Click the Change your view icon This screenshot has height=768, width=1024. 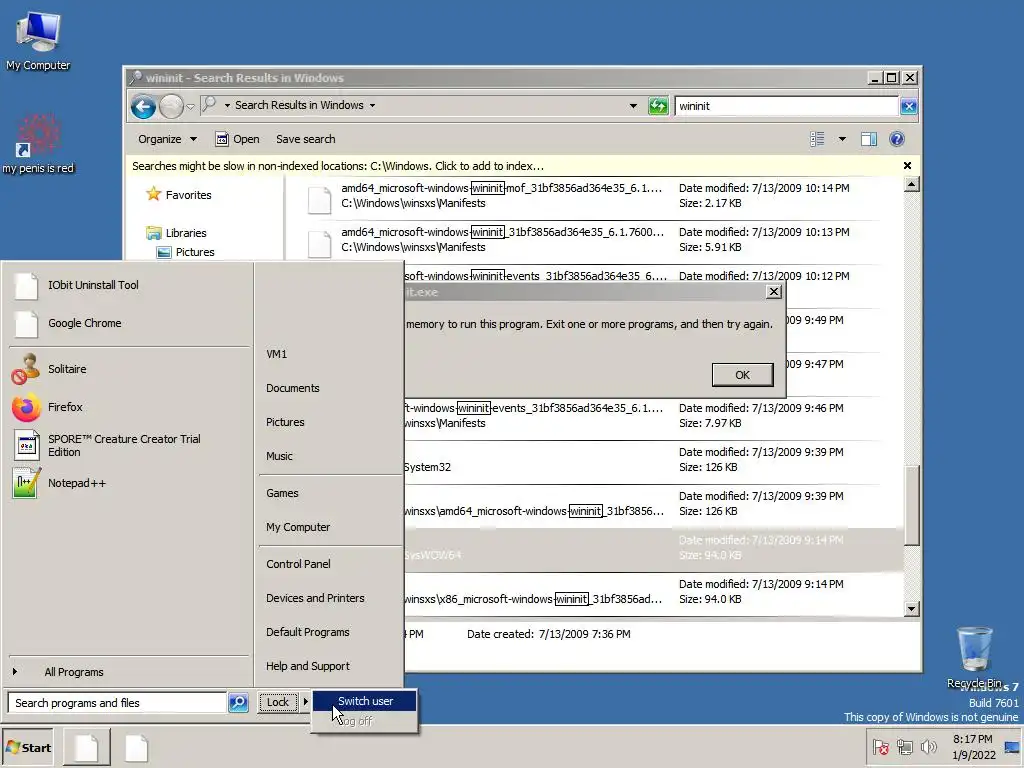pos(817,139)
